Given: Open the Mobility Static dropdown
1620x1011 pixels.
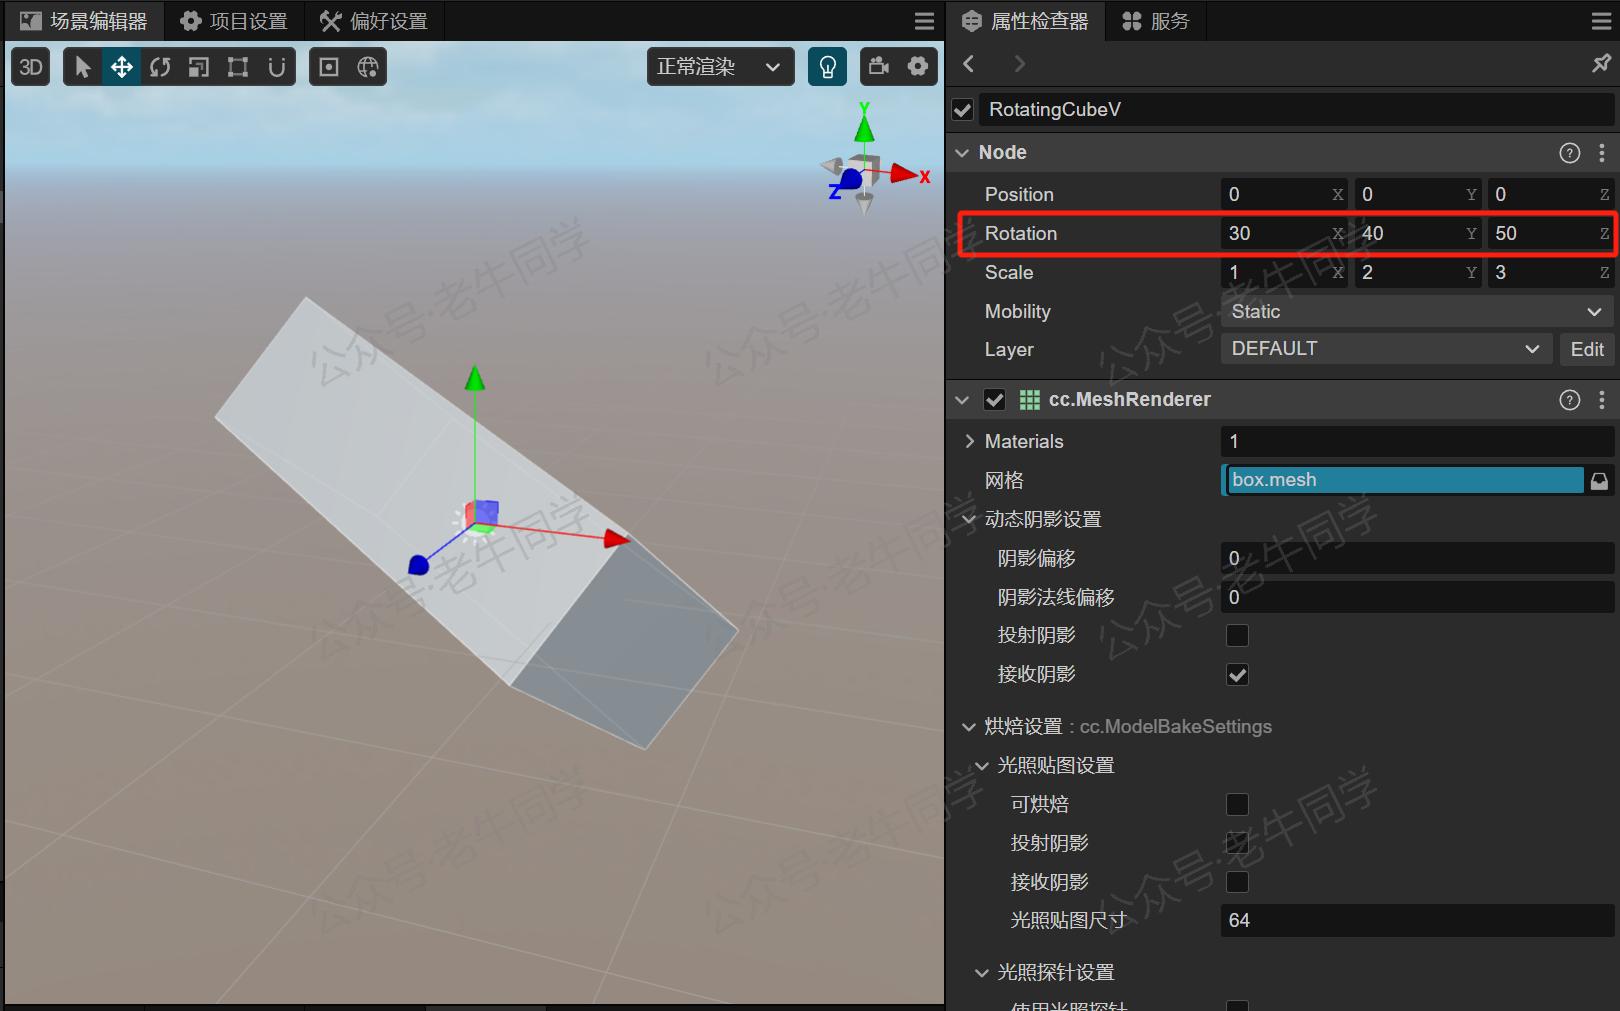Looking at the screenshot, I should 1417,312.
